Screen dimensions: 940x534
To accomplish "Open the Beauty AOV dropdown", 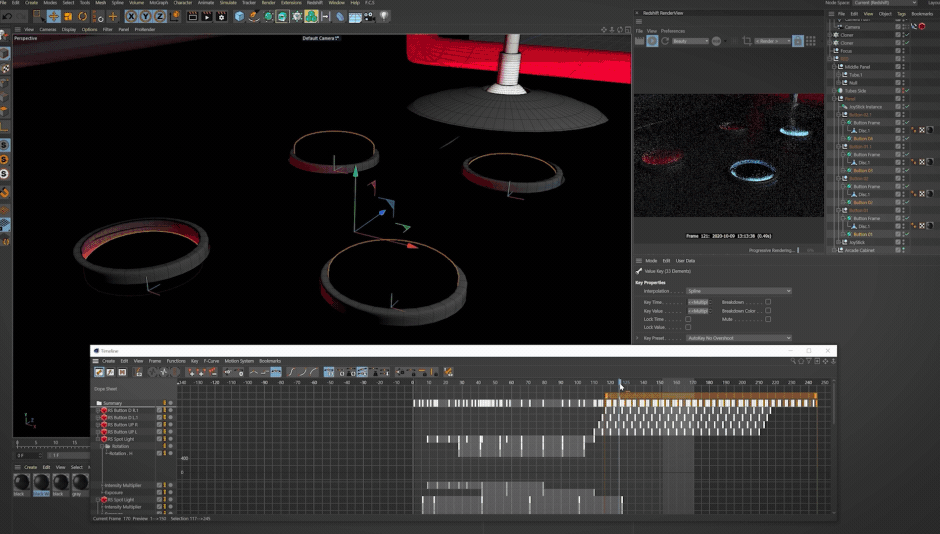I will coord(690,41).
